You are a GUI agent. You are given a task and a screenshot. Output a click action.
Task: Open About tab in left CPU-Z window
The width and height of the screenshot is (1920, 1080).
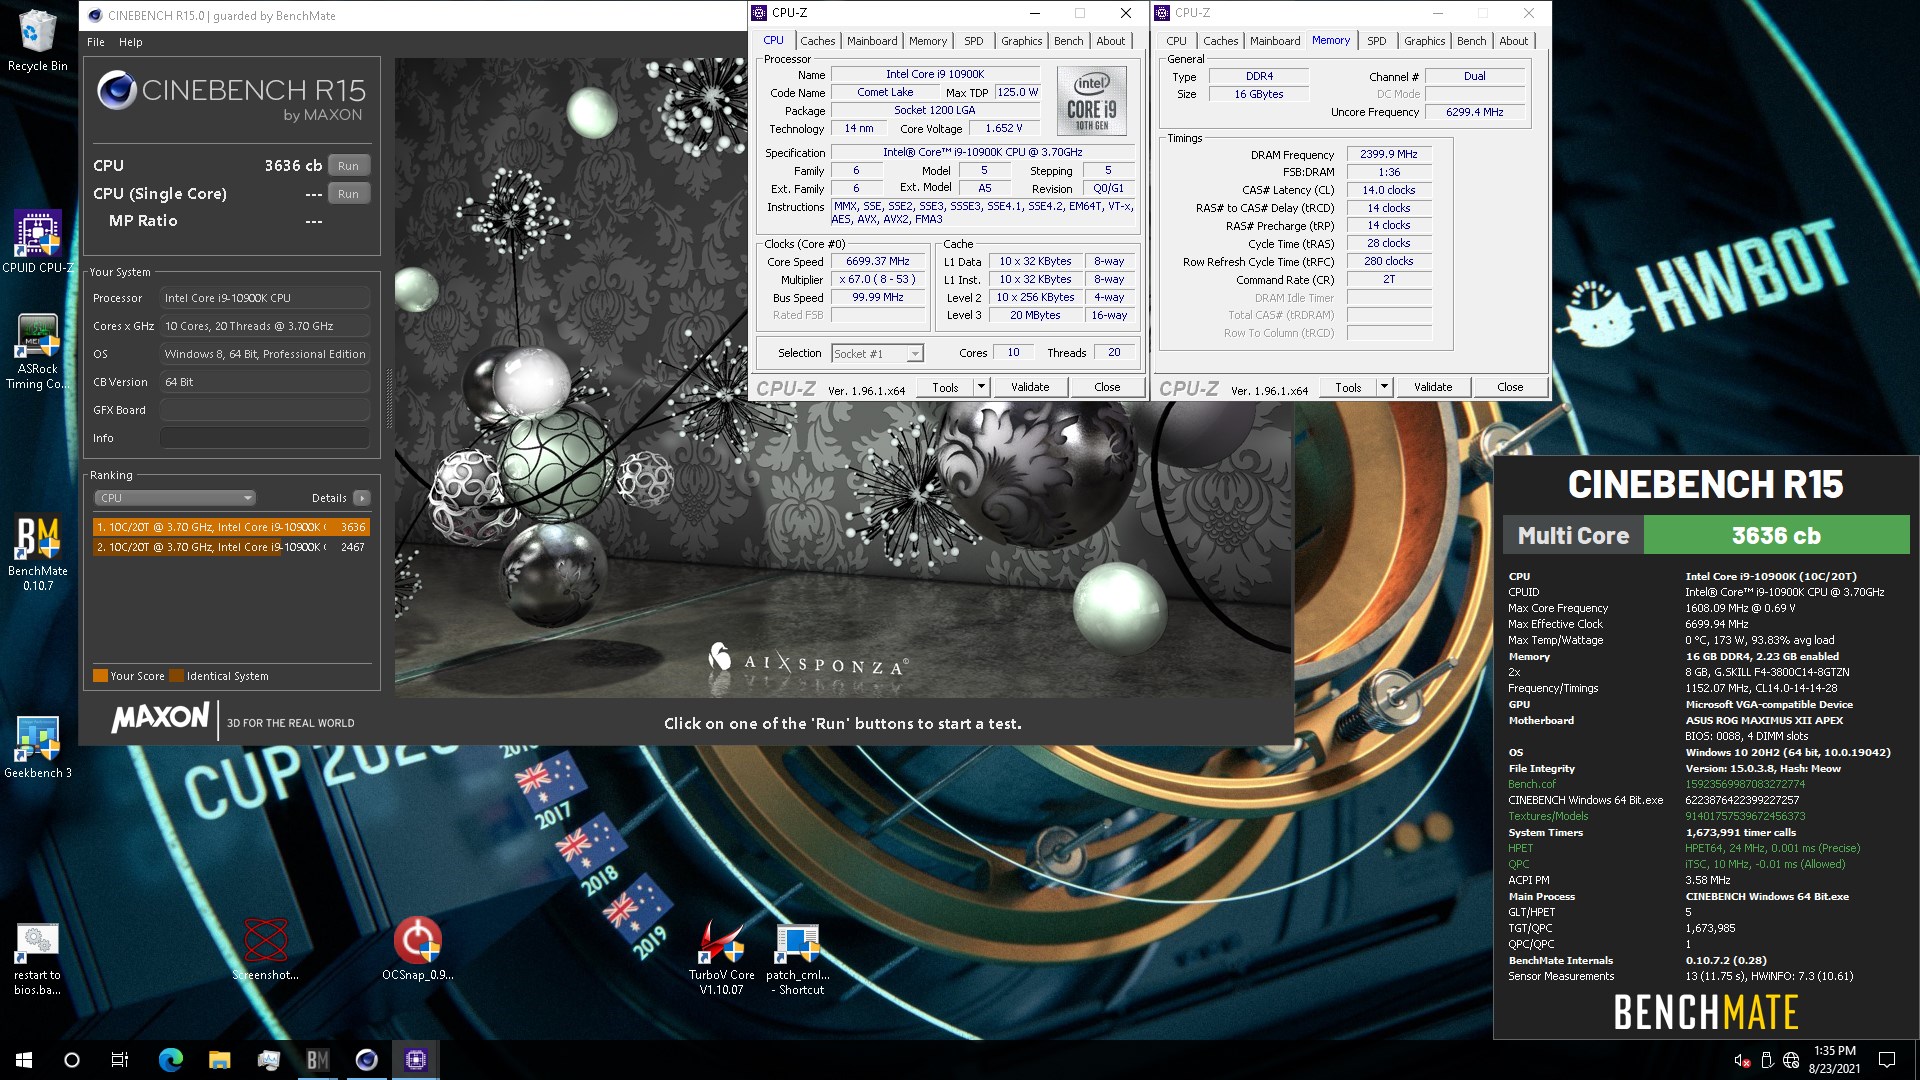(x=1110, y=41)
